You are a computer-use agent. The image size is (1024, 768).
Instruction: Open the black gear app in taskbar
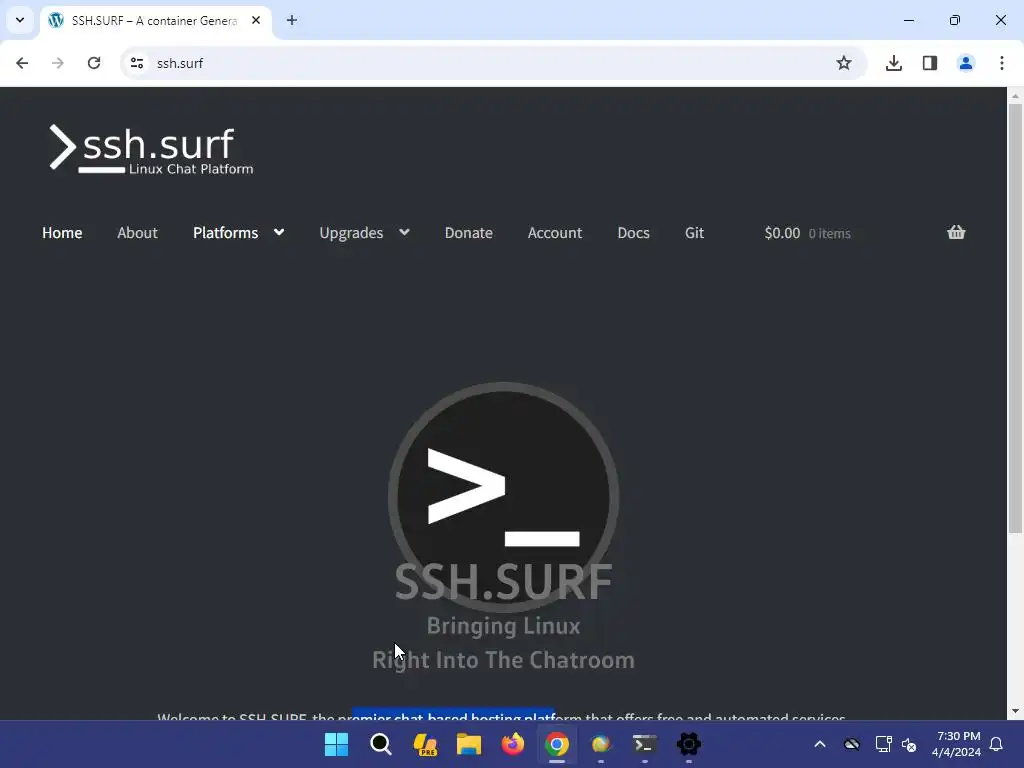coord(688,744)
